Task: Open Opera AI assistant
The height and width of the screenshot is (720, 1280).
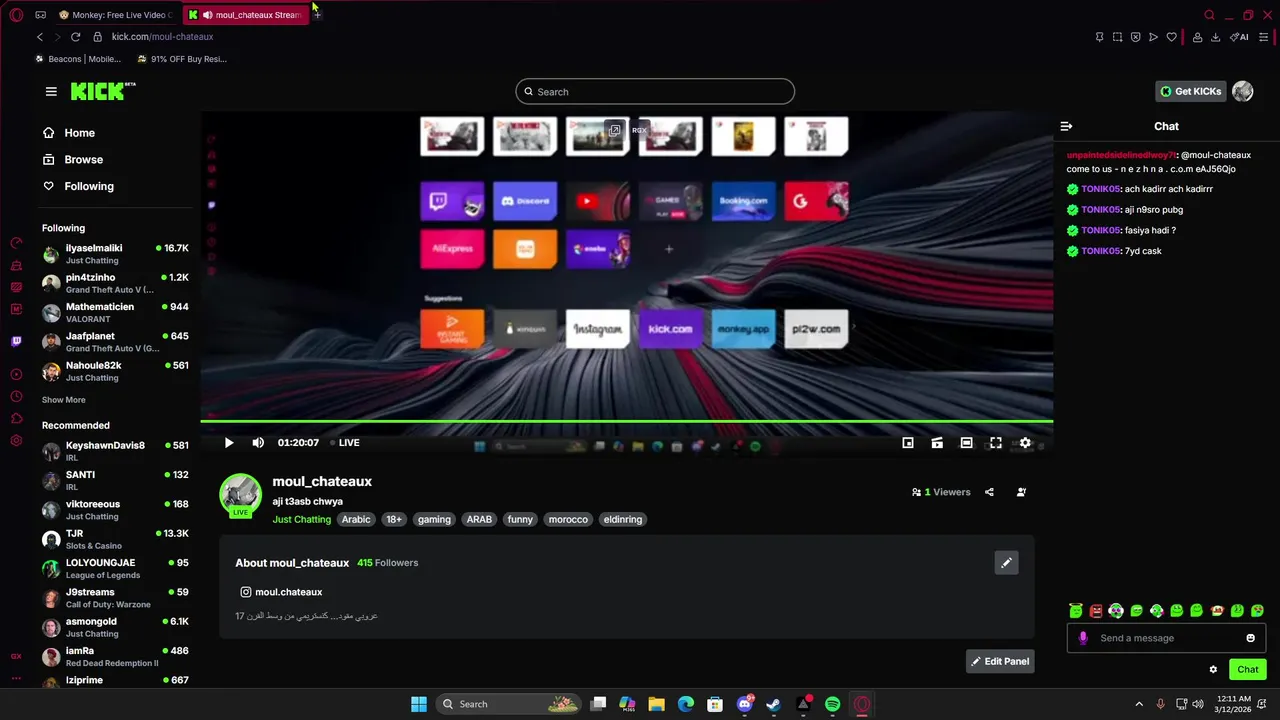Action: (1239, 37)
